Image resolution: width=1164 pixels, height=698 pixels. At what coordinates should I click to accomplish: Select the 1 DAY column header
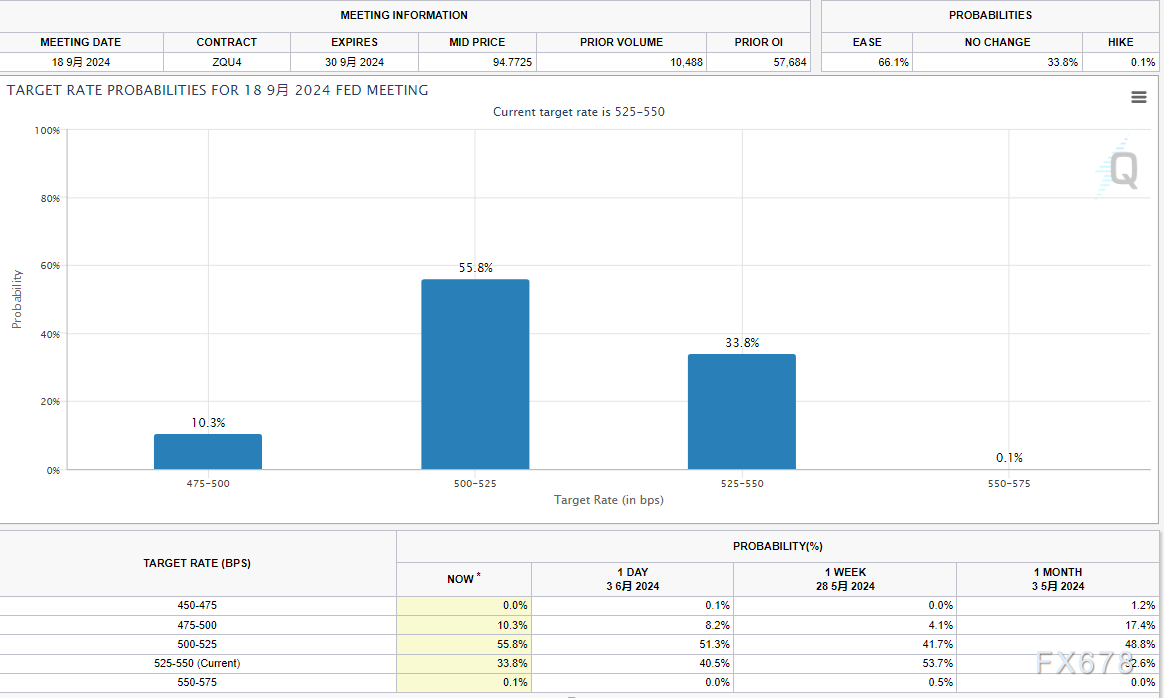pyautogui.click(x=632, y=579)
